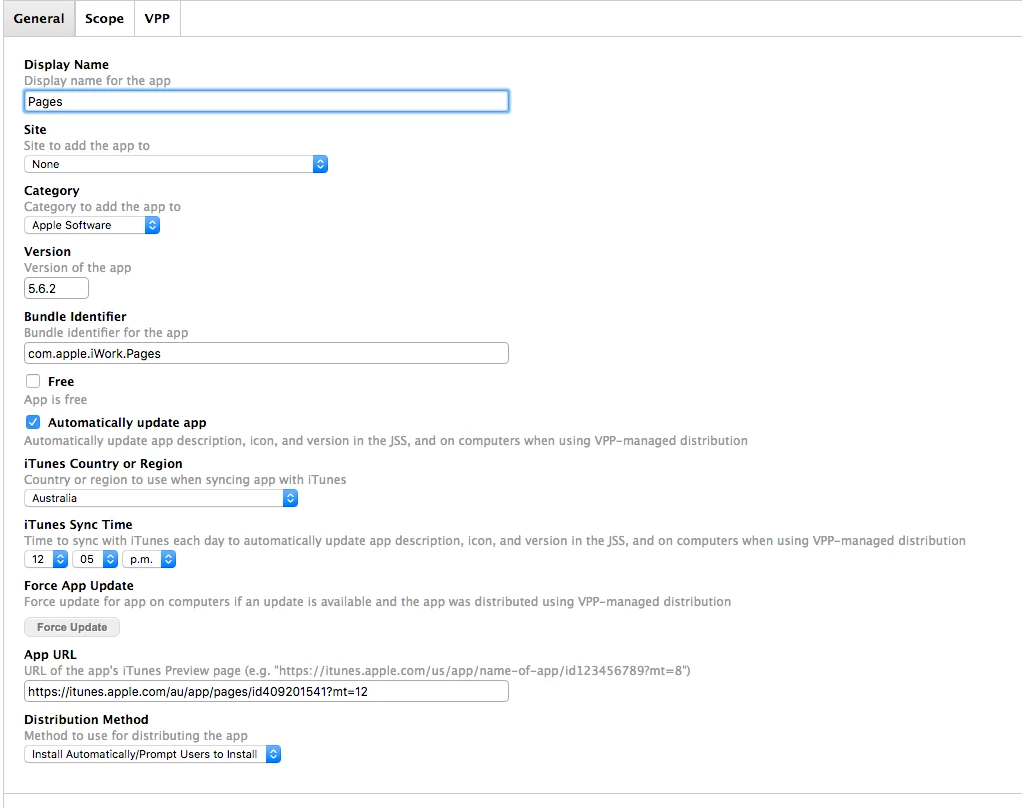Open the Scope tab
1022x808 pixels.
pos(104,18)
